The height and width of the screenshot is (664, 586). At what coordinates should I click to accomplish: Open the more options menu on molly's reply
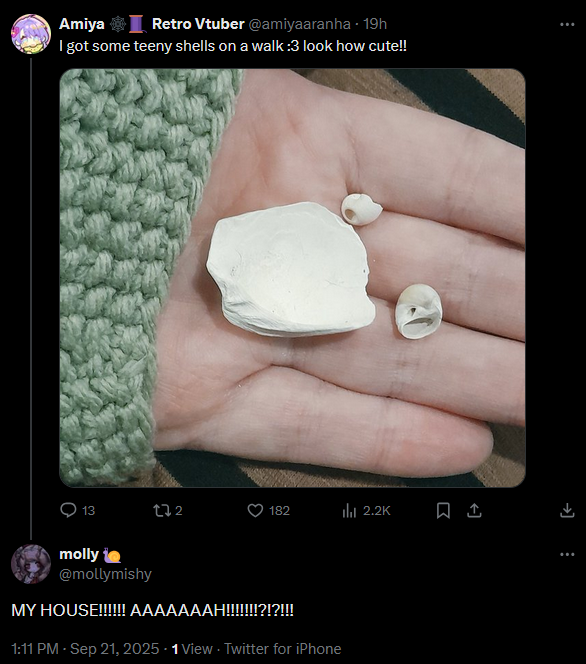click(x=567, y=554)
